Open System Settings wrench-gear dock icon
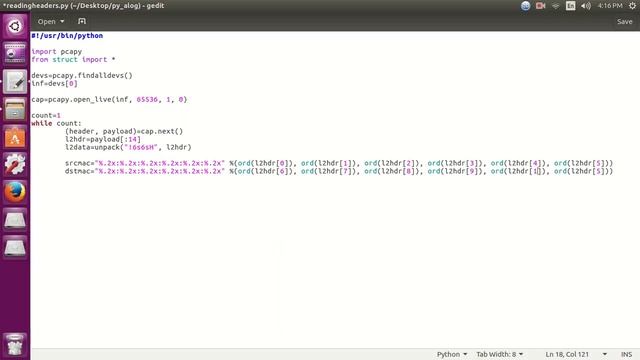The image size is (640, 360). coord(15,164)
